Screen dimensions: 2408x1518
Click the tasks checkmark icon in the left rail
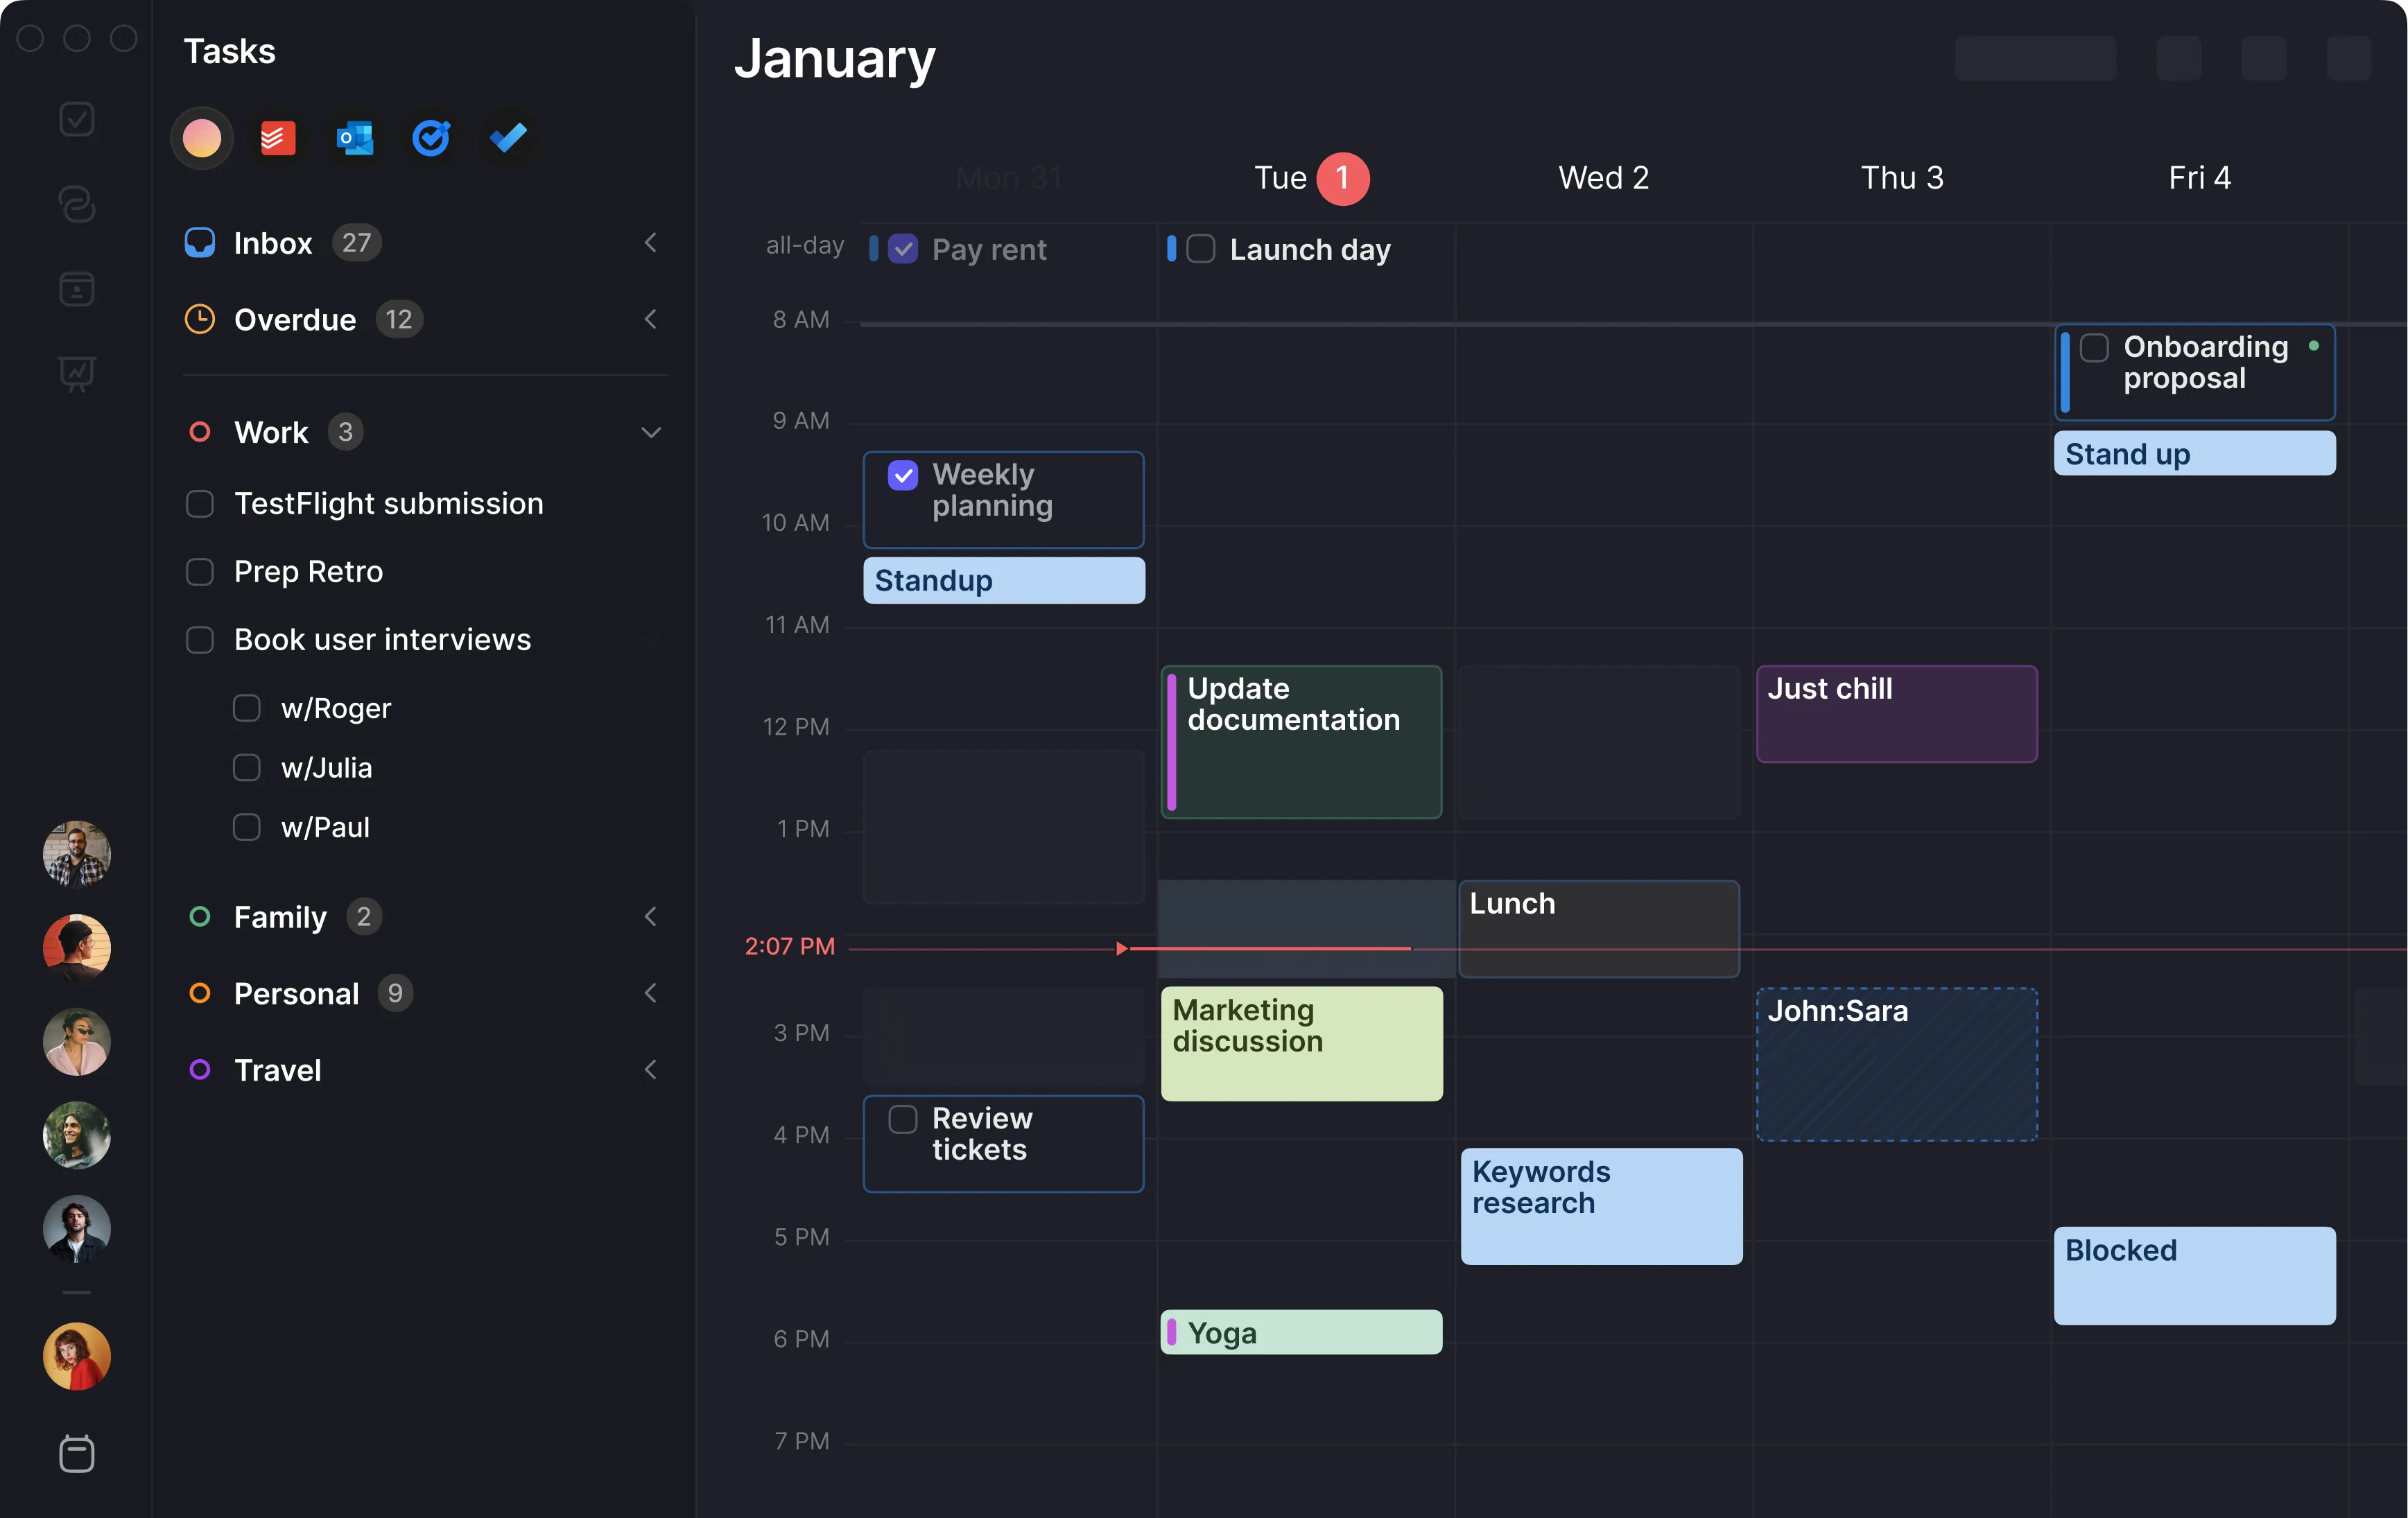click(x=76, y=119)
